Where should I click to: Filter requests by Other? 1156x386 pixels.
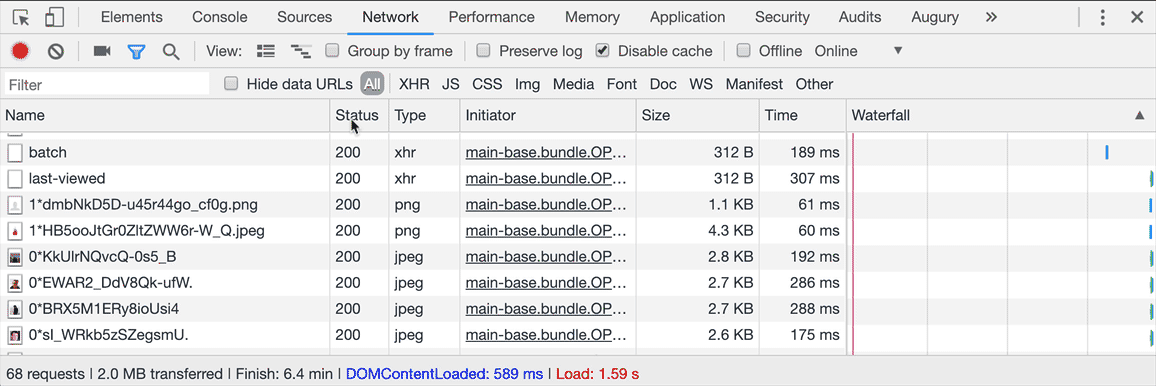[814, 84]
